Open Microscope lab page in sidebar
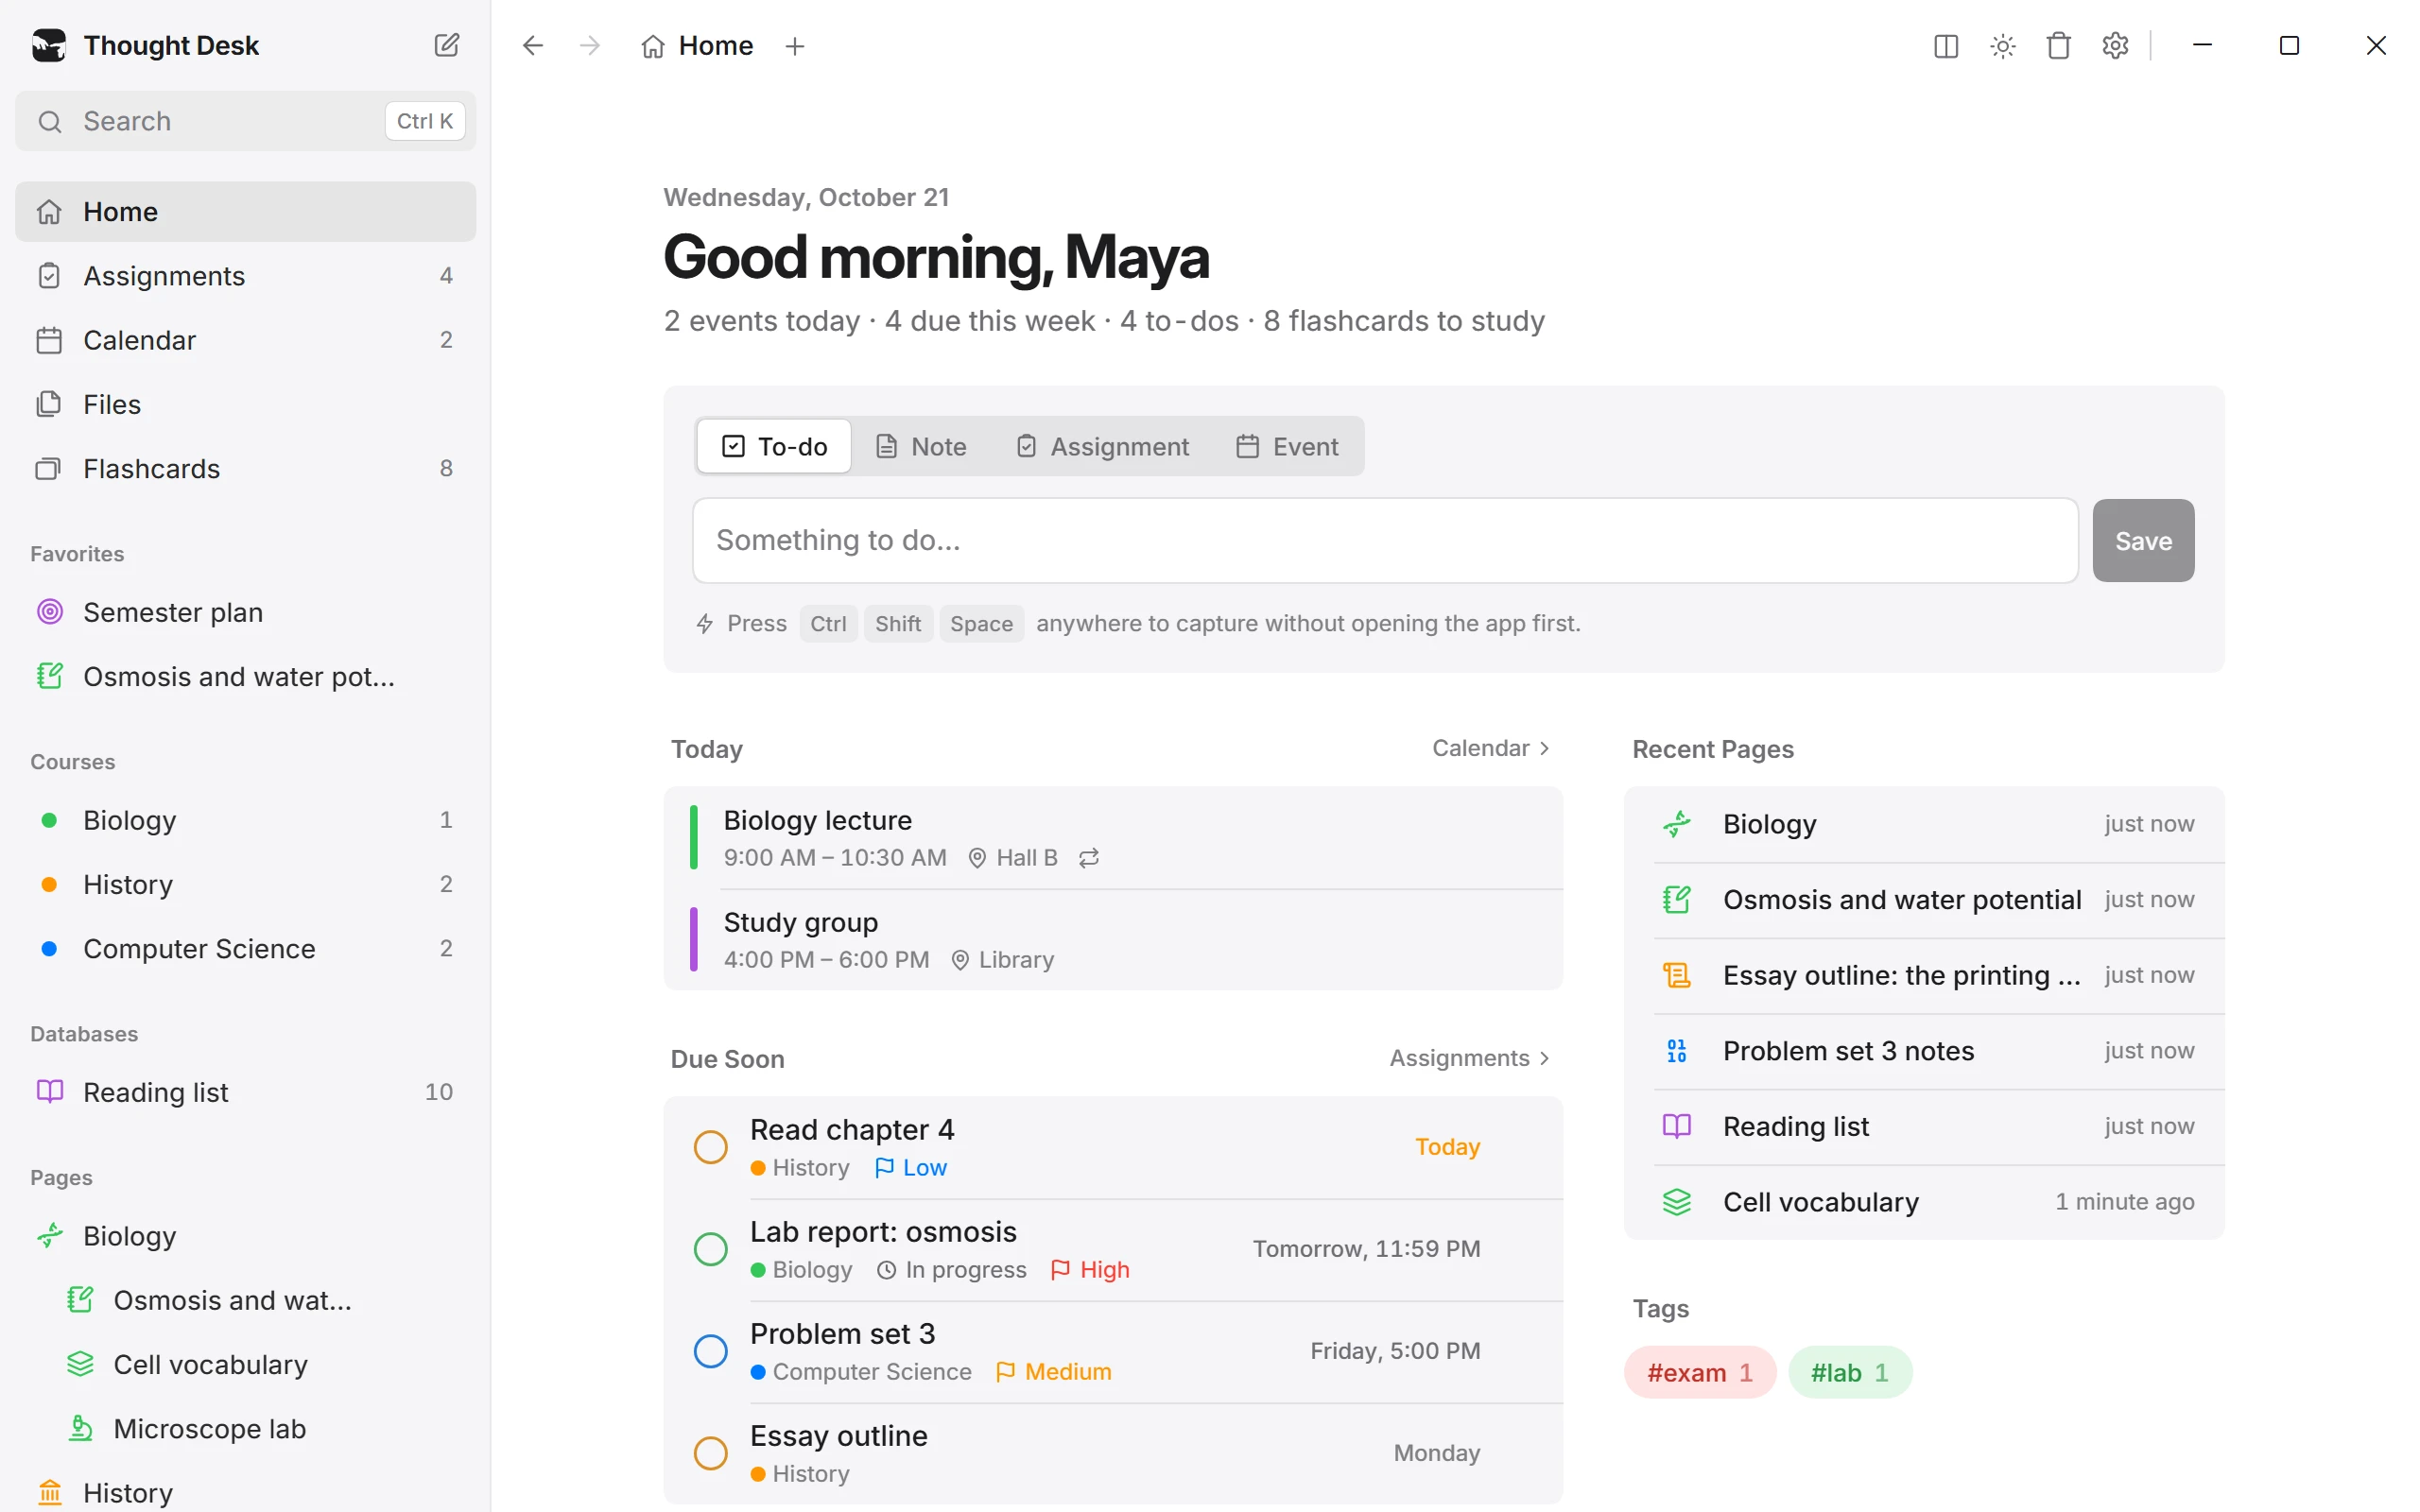This screenshot has width=2420, height=1512. (x=245, y=1428)
